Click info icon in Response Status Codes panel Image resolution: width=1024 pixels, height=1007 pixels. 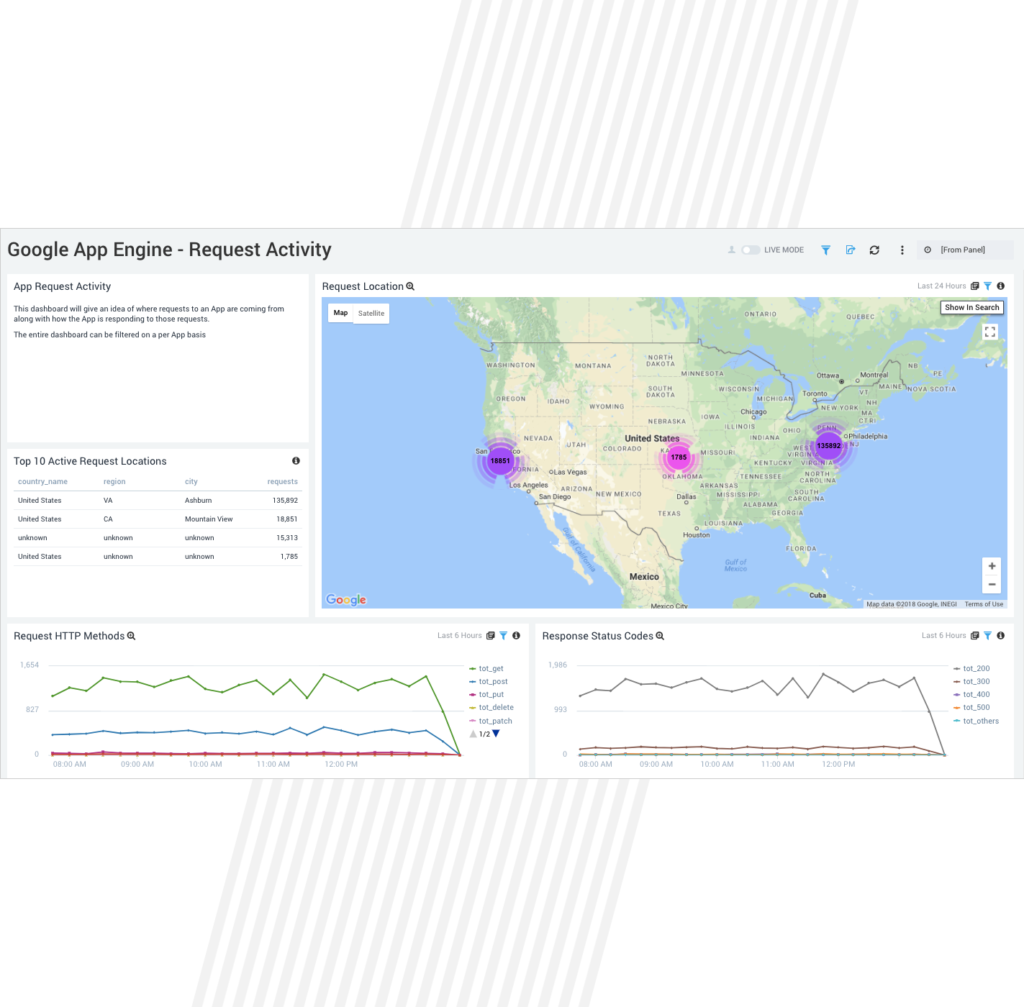[1000, 635]
